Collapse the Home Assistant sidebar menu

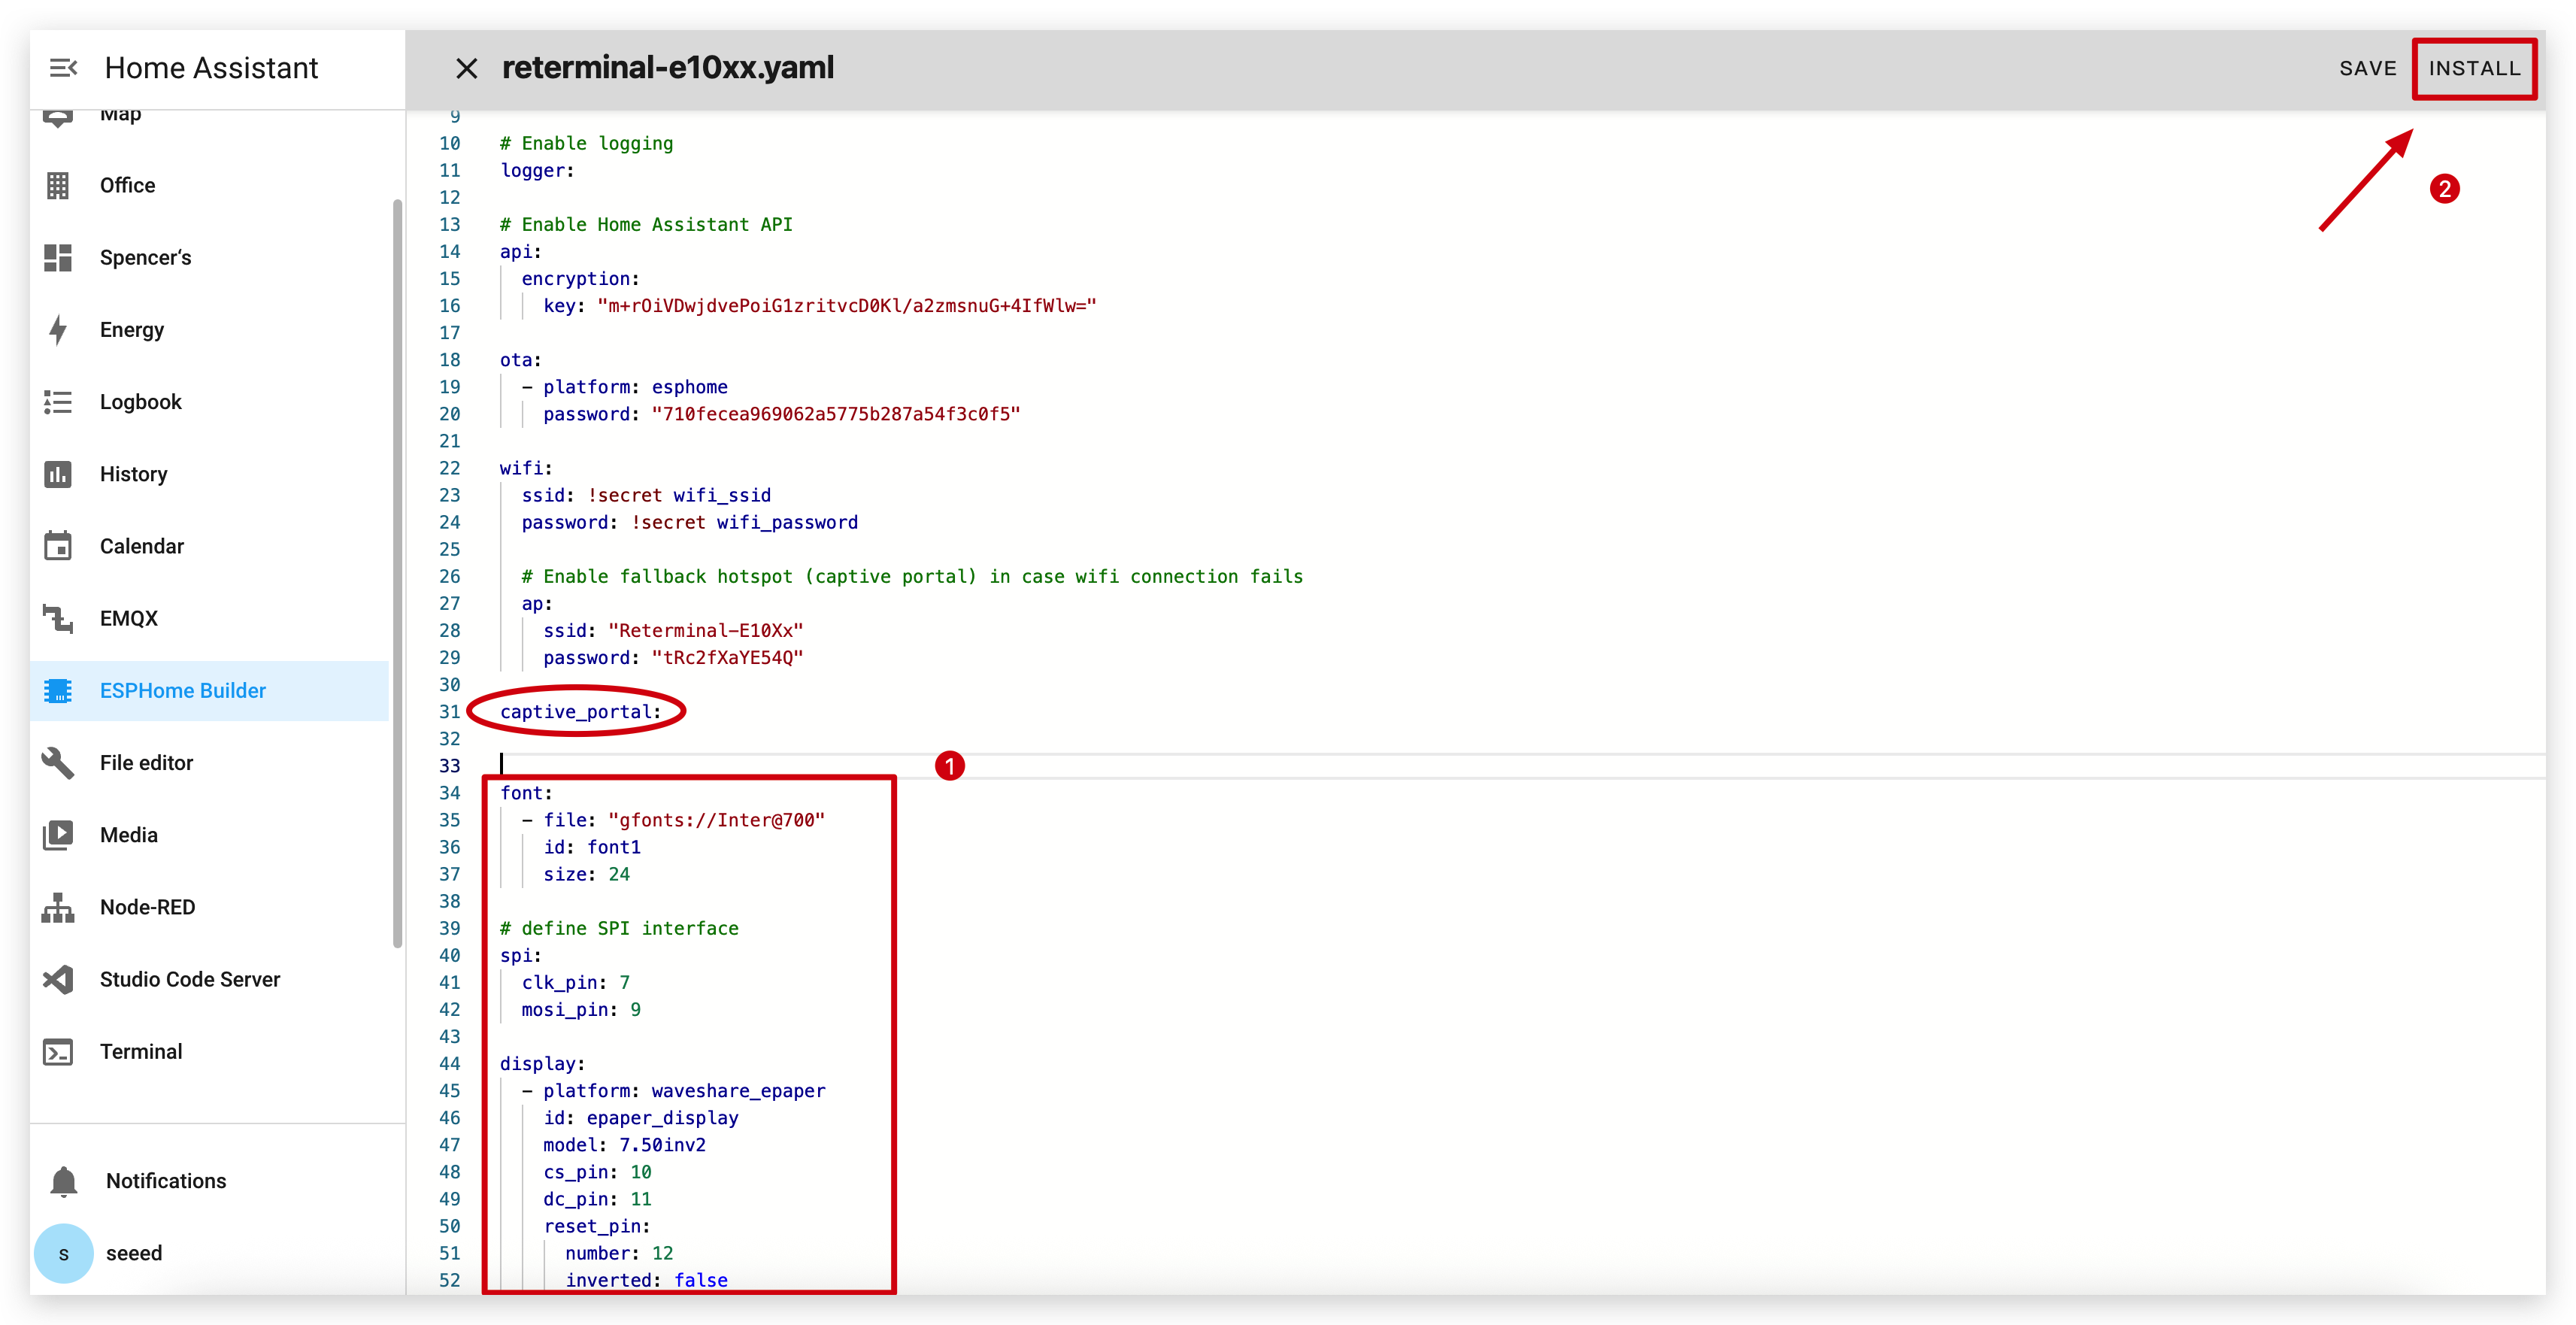pyautogui.click(x=63, y=68)
